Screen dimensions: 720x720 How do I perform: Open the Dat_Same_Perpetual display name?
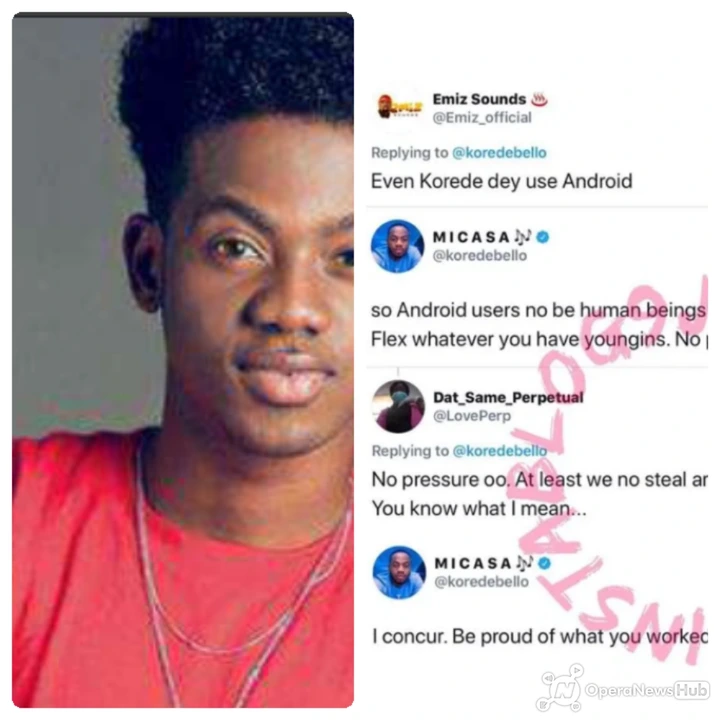508,397
